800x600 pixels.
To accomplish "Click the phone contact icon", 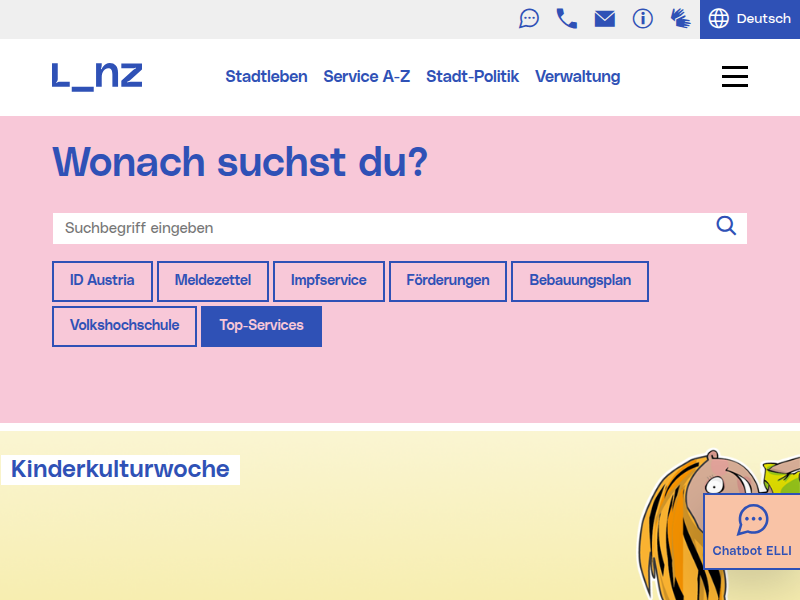I will coord(566,19).
